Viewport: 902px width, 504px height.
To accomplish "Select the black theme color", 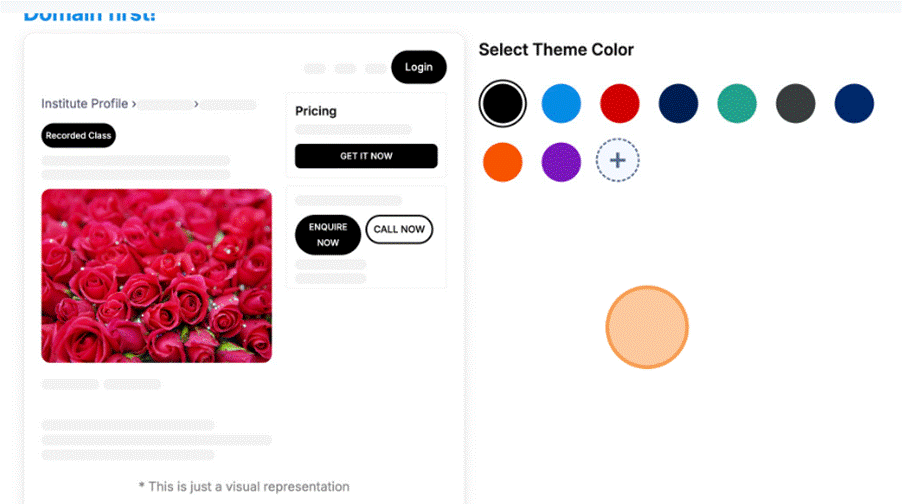I will tap(502, 103).
